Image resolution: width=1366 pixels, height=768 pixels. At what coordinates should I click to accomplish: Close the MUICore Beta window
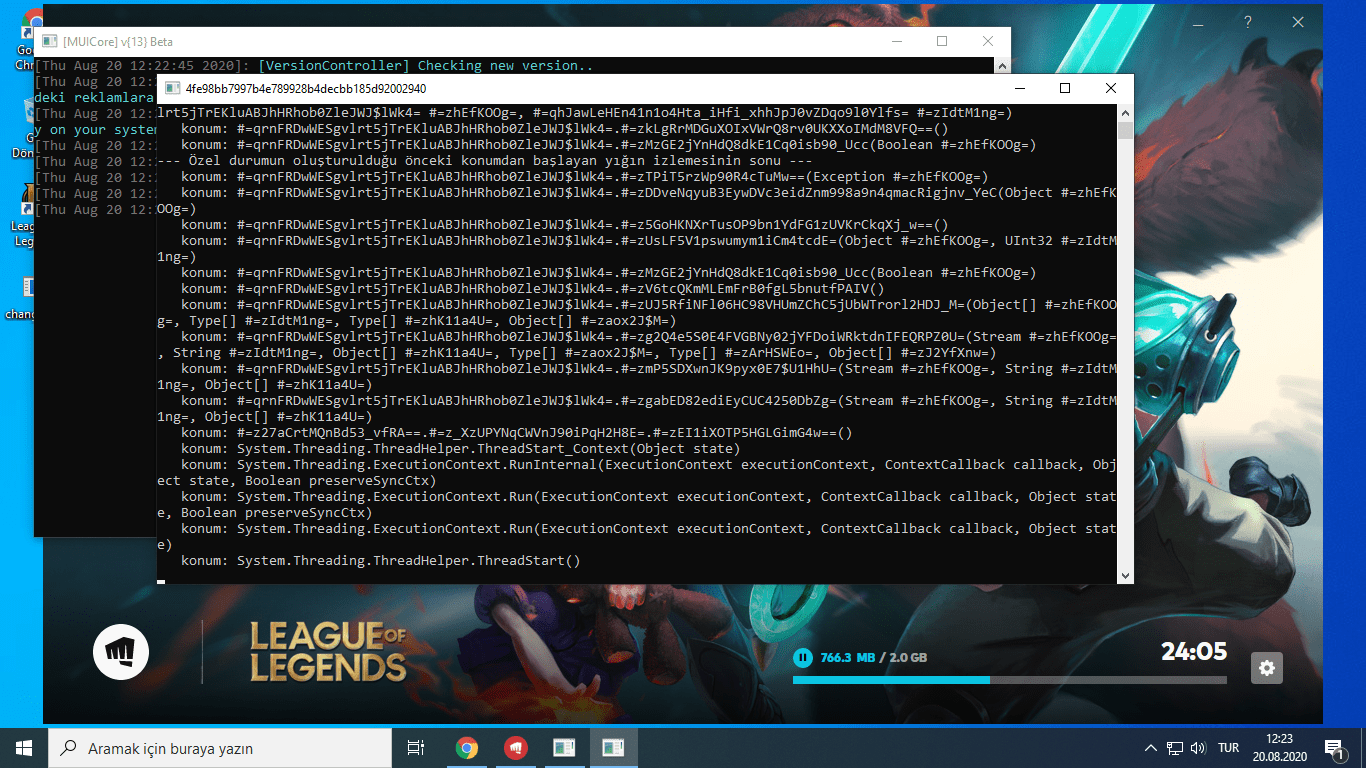(x=988, y=41)
